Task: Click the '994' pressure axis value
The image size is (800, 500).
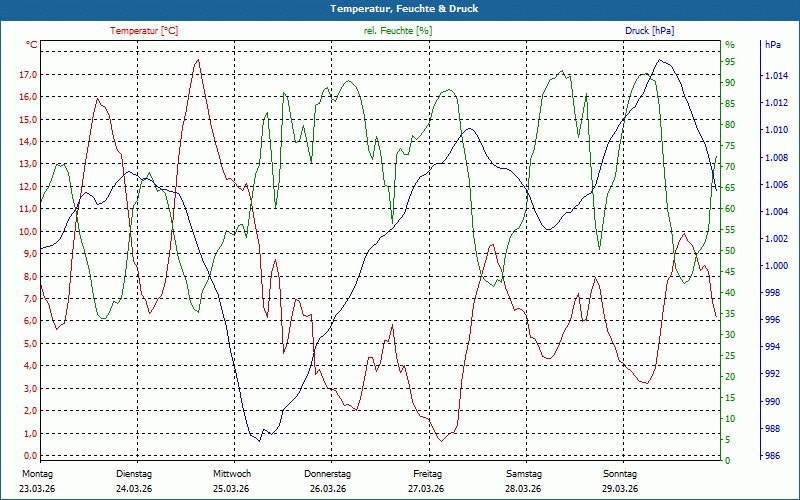Action: click(773, 347)
